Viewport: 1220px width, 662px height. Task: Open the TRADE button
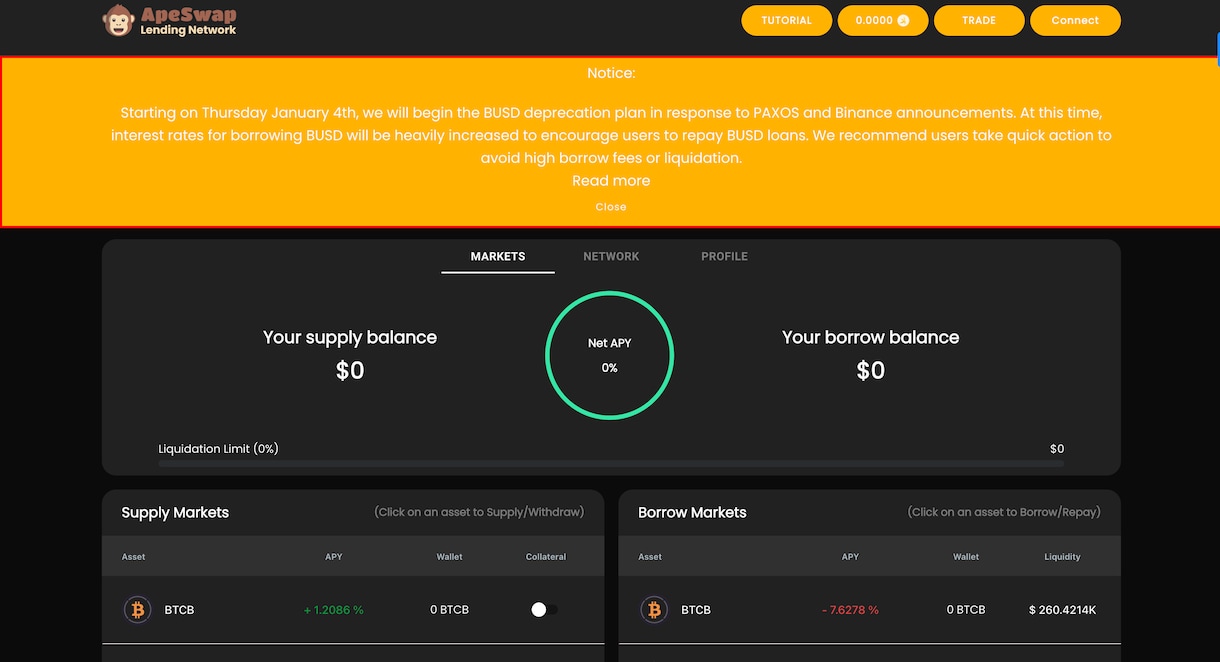pyautogui.click(x=979, y=20)
